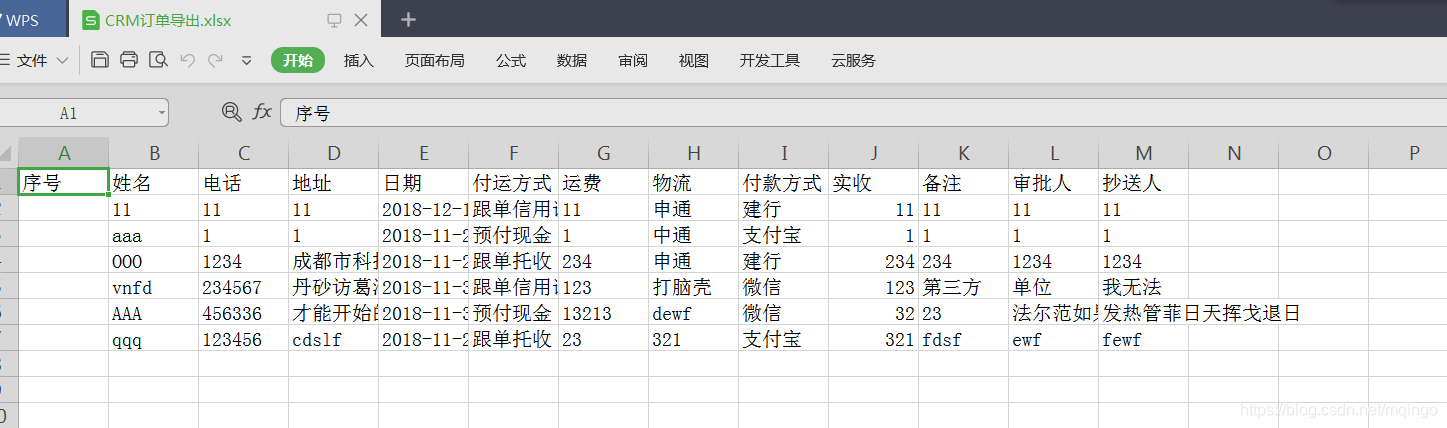Screen dimensions: 1447x428
Task: Open the 数据 tab
Action: point(572,61)
